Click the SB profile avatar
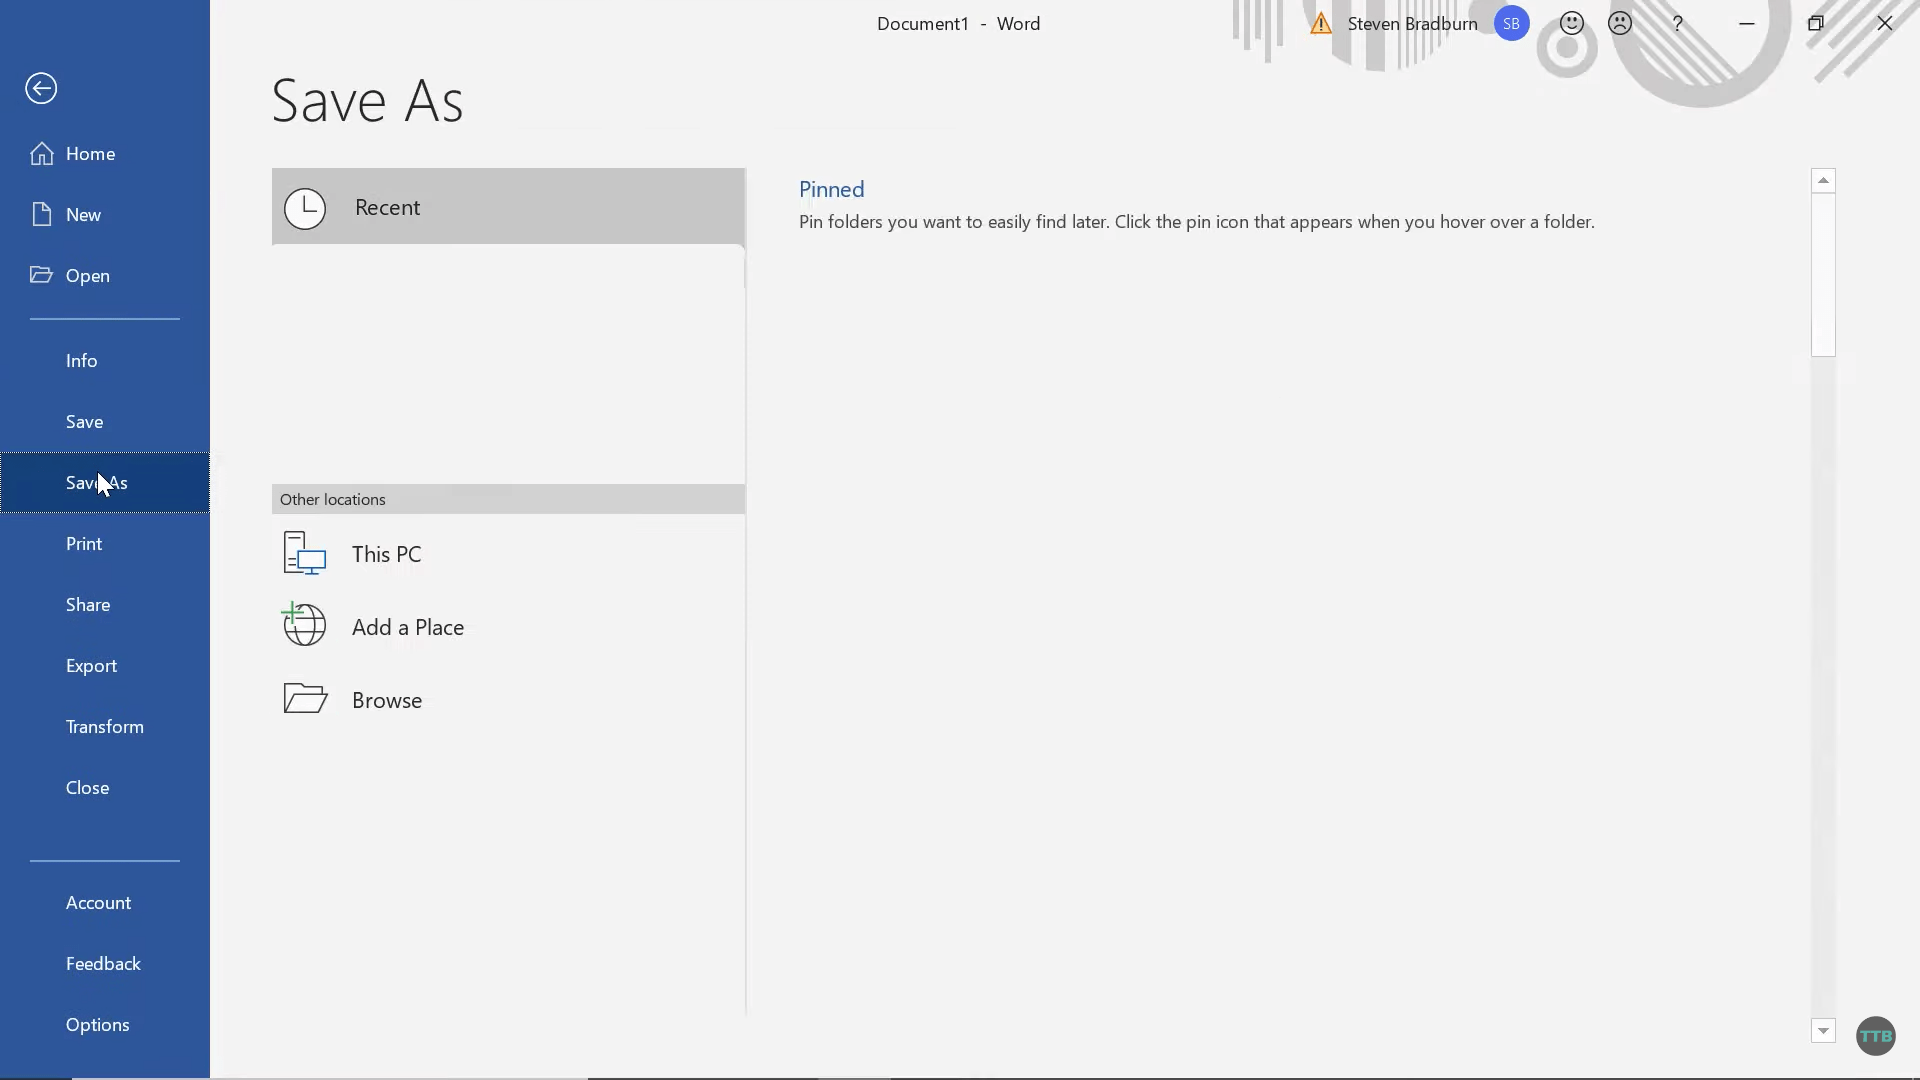 click(x=1511, y=24)
